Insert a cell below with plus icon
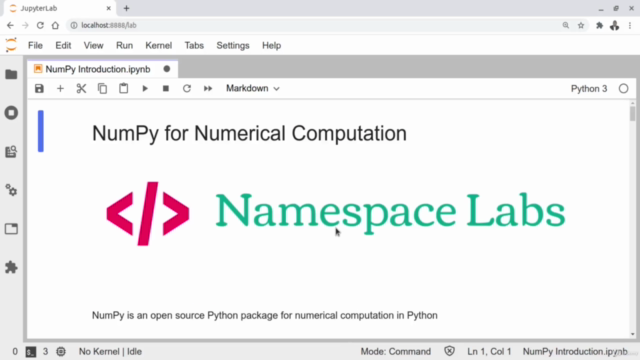 coord(60,89)
